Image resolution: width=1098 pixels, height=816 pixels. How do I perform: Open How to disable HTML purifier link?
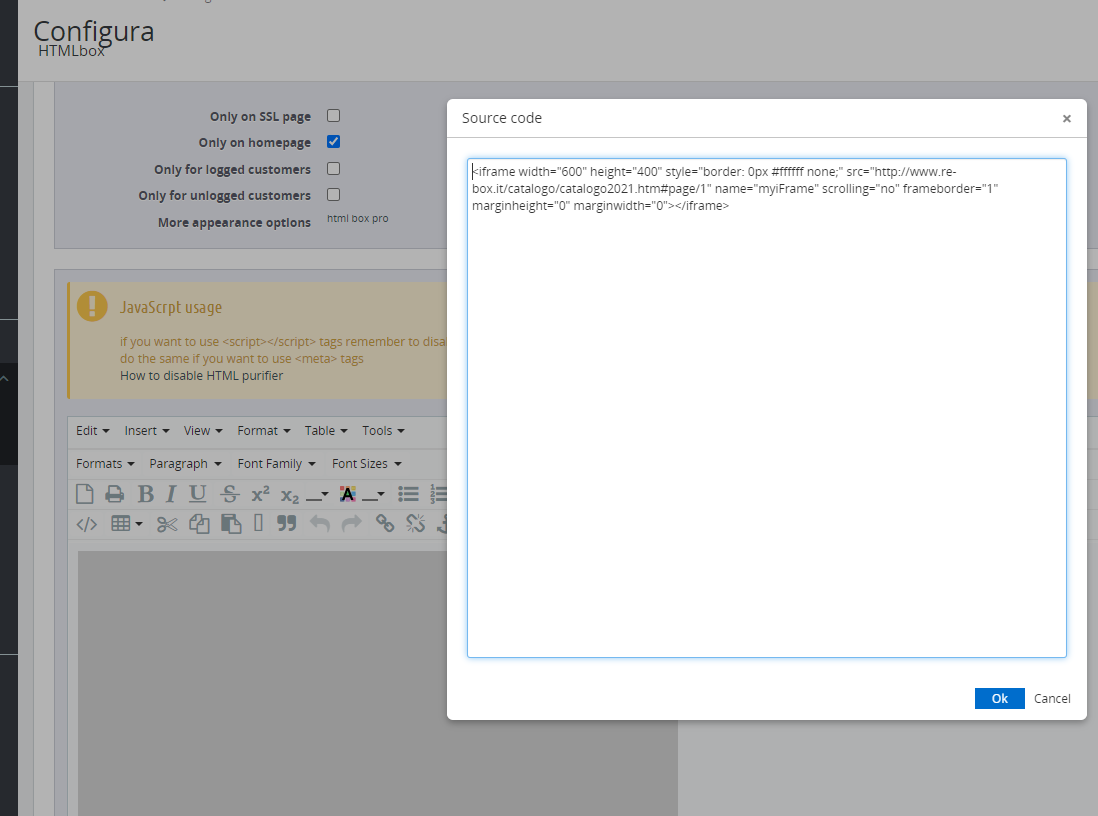point(202,375)
